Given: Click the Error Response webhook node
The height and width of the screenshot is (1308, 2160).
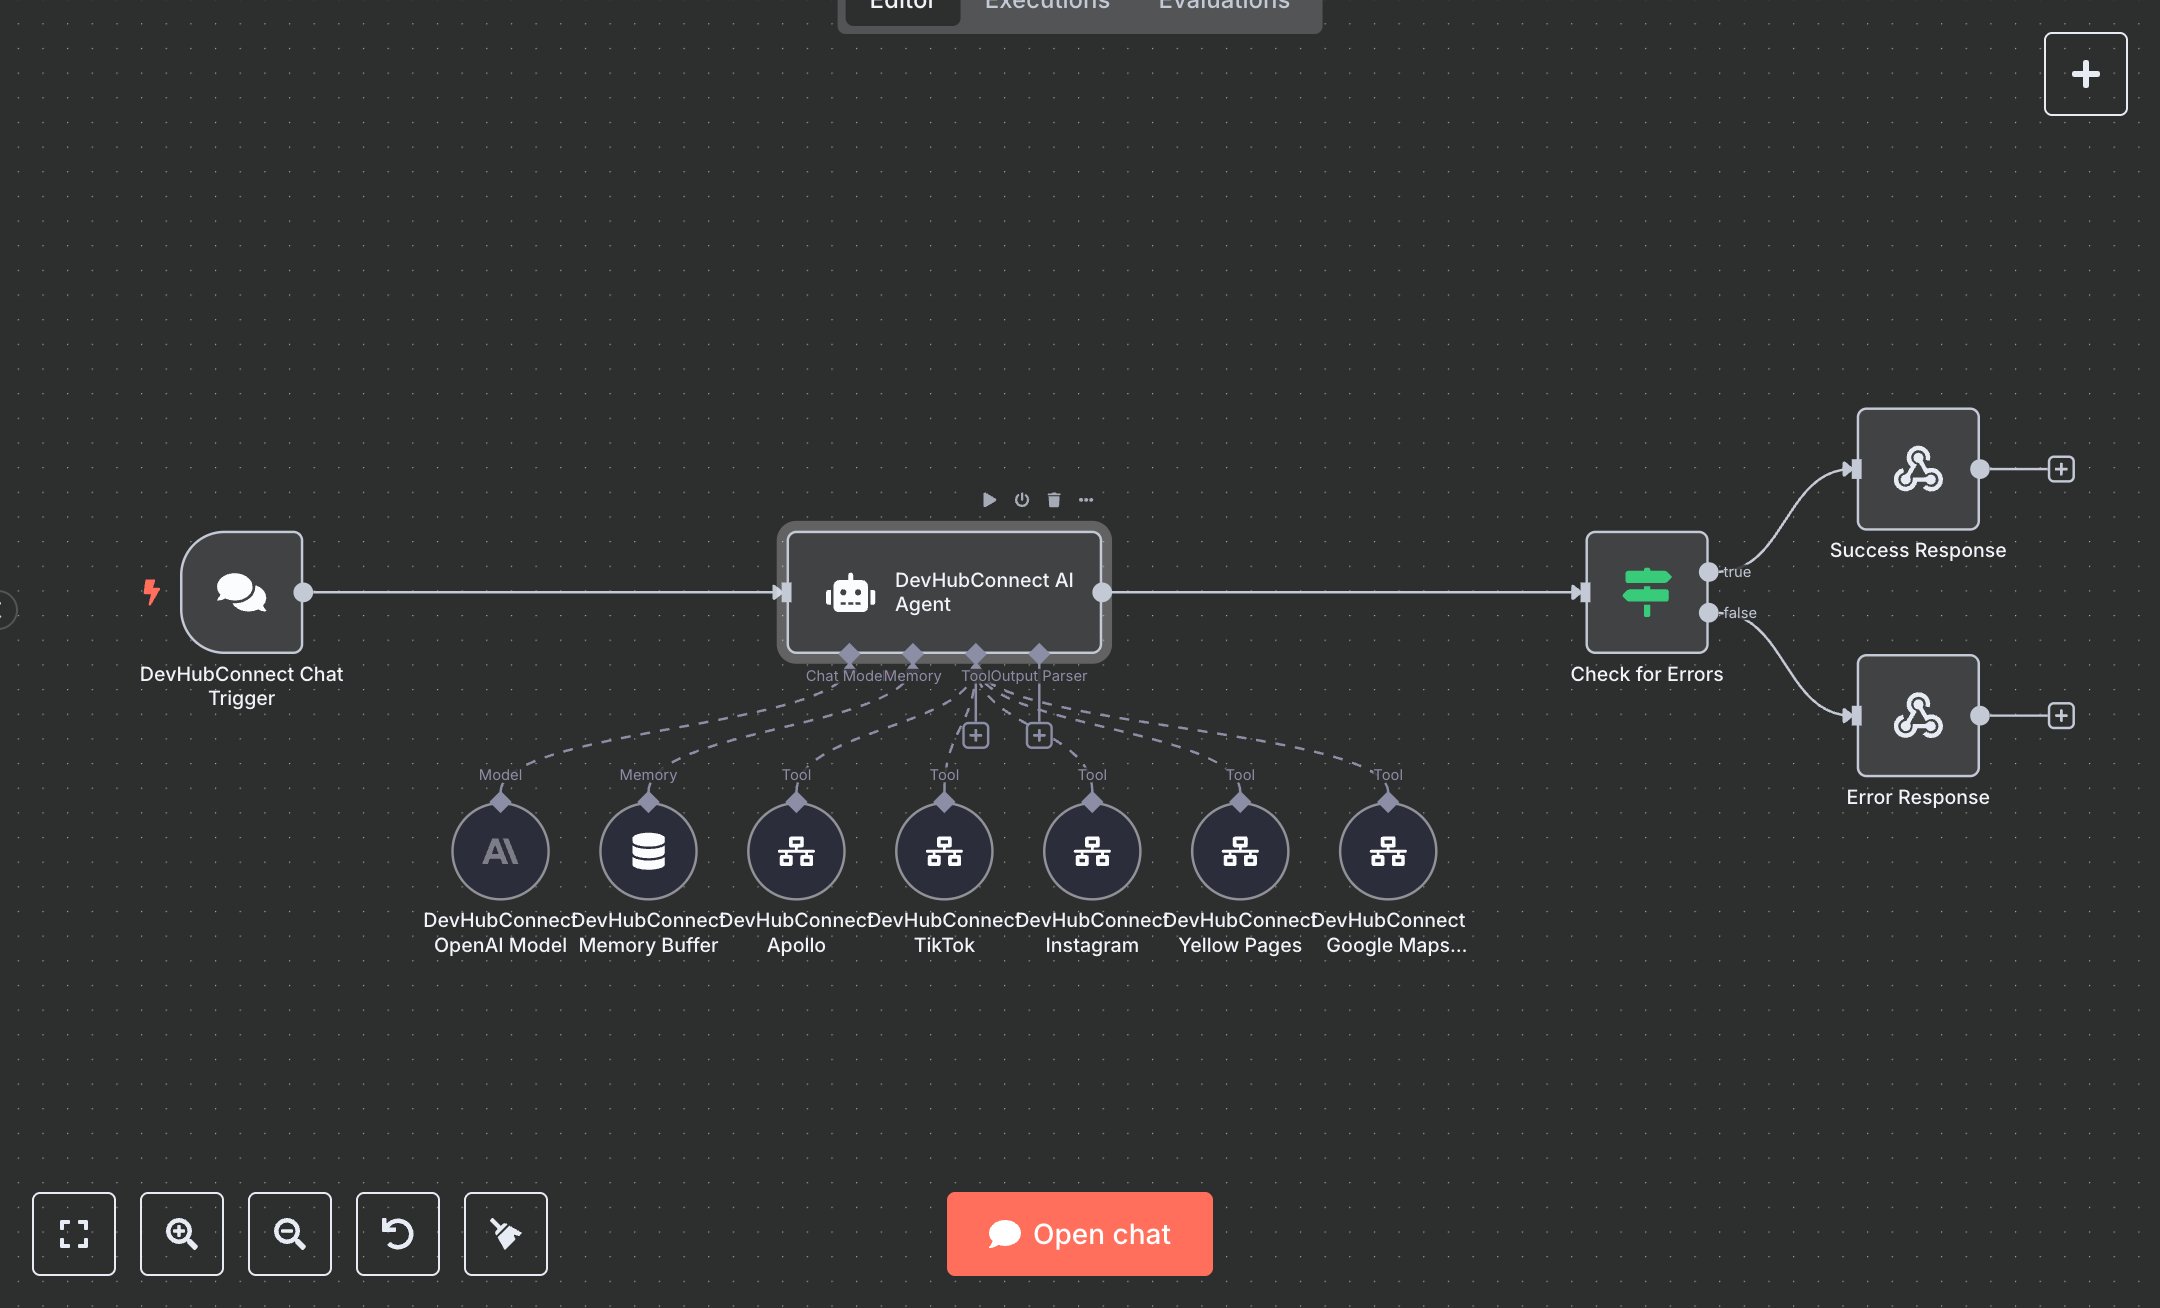Looking at the screenshot, I should pos(1917,716).
